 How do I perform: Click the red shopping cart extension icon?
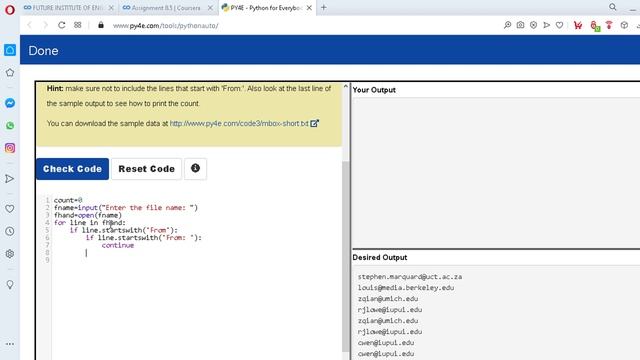pyautogui.click(x=578, y=25)
